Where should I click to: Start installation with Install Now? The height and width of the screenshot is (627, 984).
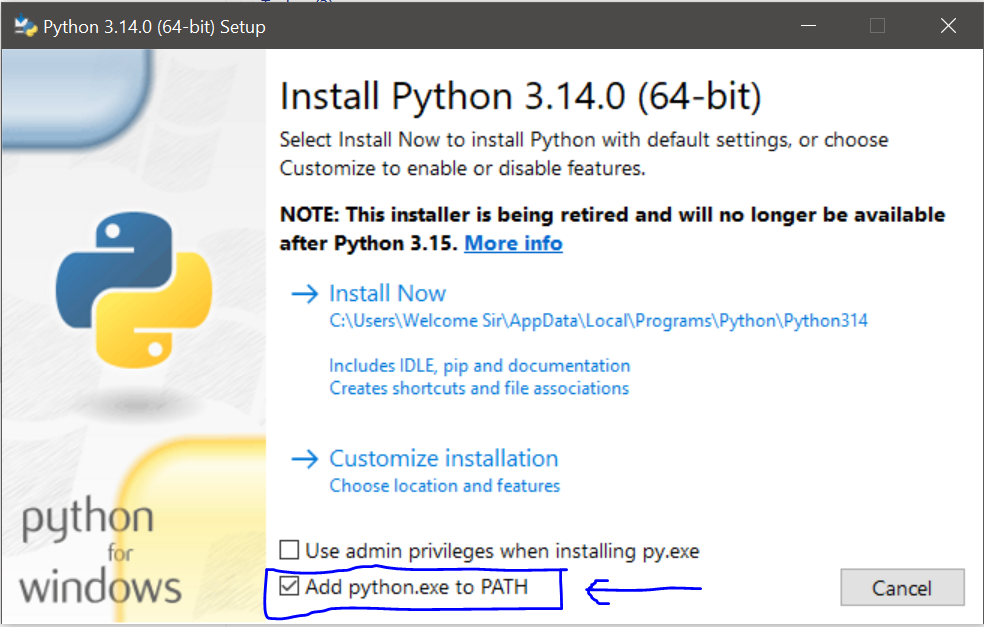point(387,294)
